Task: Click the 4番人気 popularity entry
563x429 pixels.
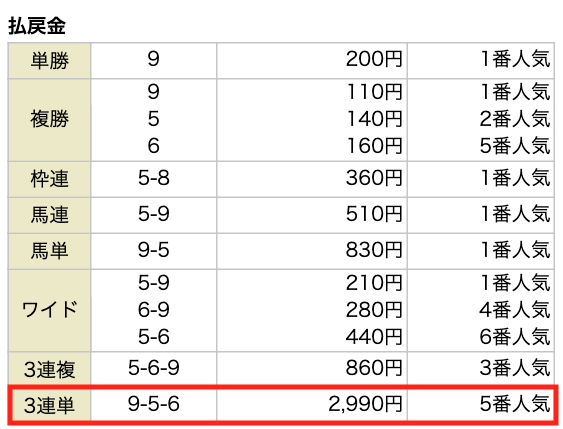Action: pos(515,310)
